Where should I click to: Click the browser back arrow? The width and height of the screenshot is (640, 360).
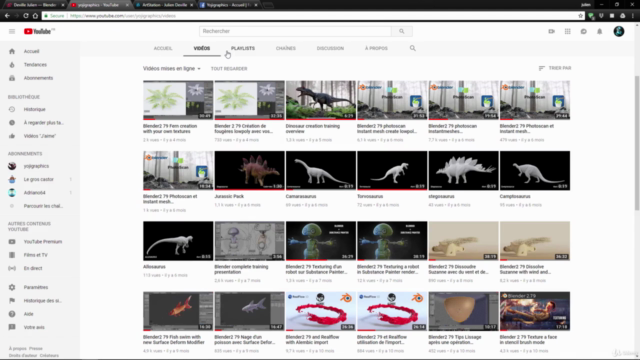point(7,16)
